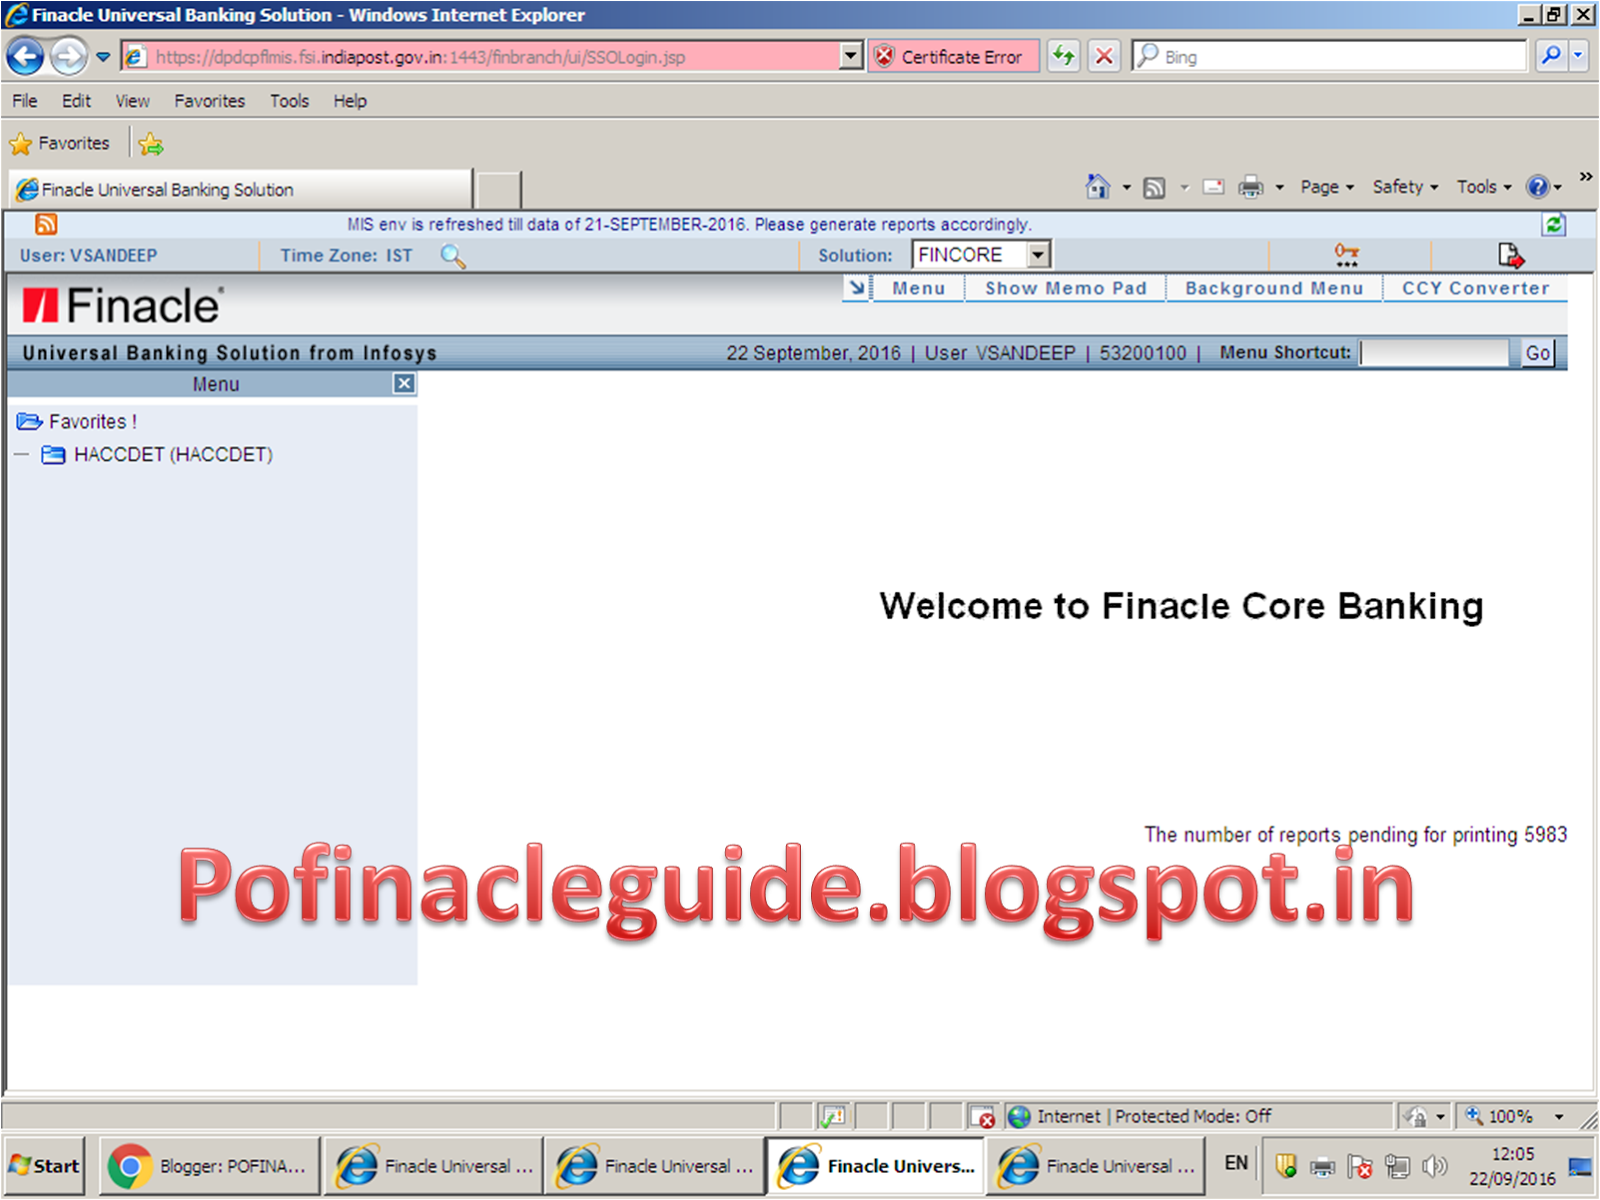Click the Menu Shortcut input field

click(x=1435, y=353)
